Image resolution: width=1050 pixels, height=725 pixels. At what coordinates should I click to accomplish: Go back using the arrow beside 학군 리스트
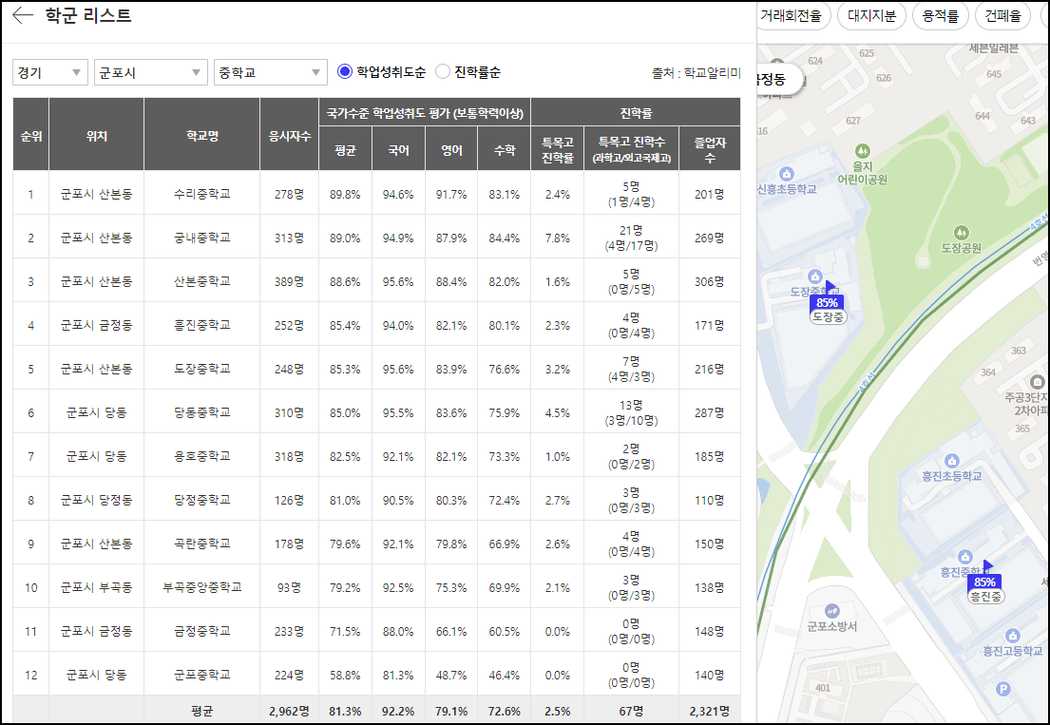coord(23,15)
